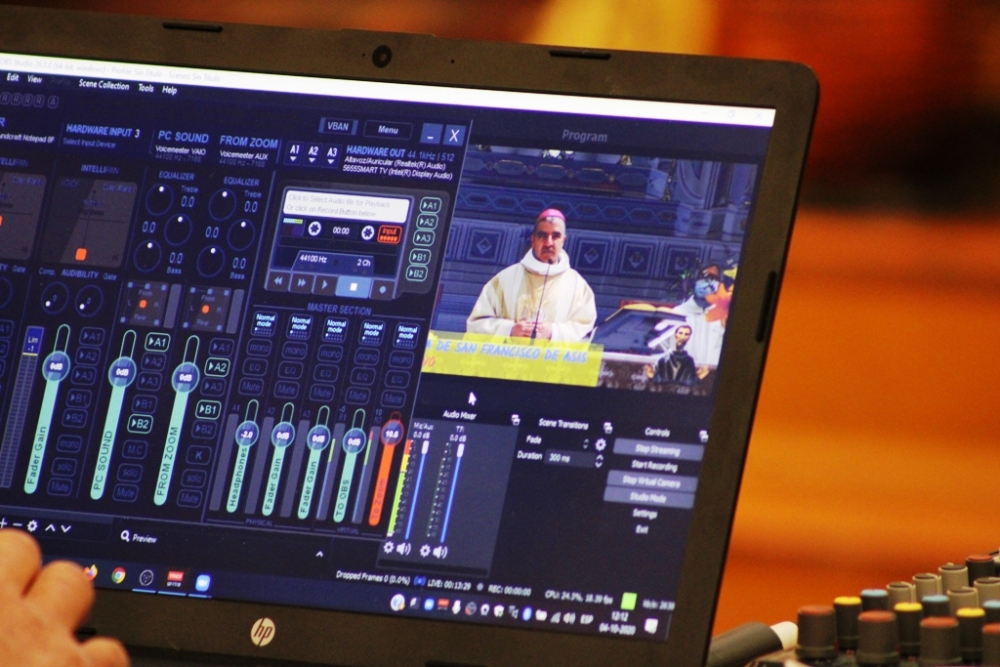The width and height of the screenshot is (1000, 667).
Task: Open the OBS Tools menu
Action: [x=146, y=88]
